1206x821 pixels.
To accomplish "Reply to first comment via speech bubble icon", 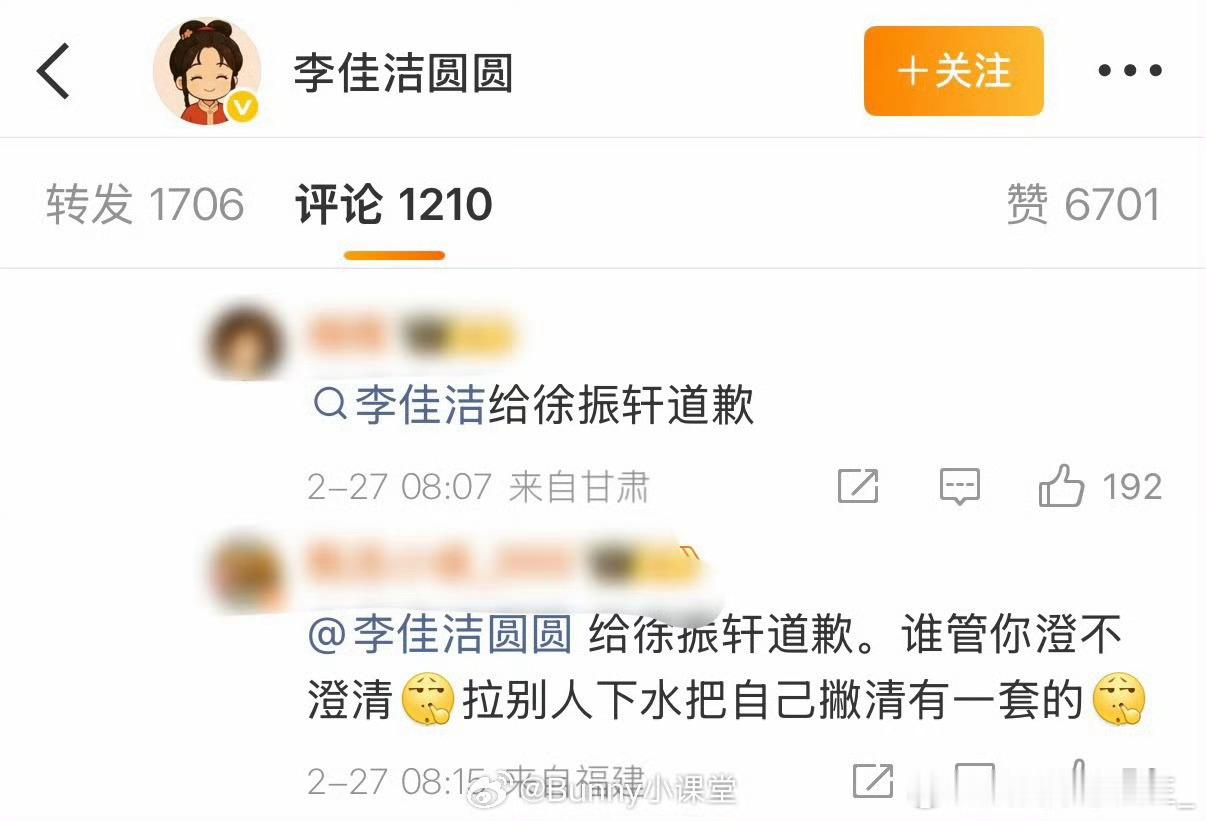I will [x=960, y=488].
